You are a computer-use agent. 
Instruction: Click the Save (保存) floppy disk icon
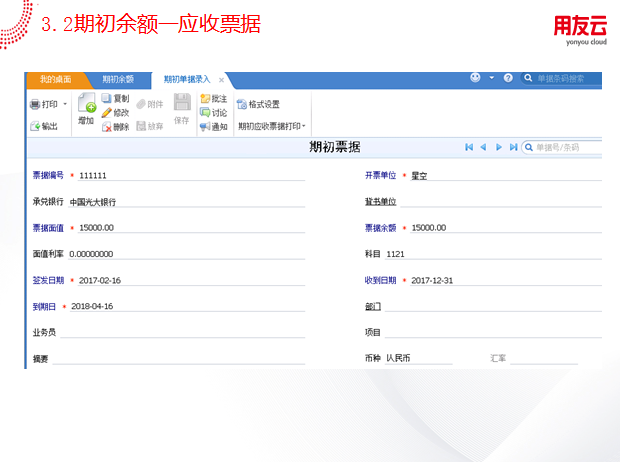(x=182, y=102)
